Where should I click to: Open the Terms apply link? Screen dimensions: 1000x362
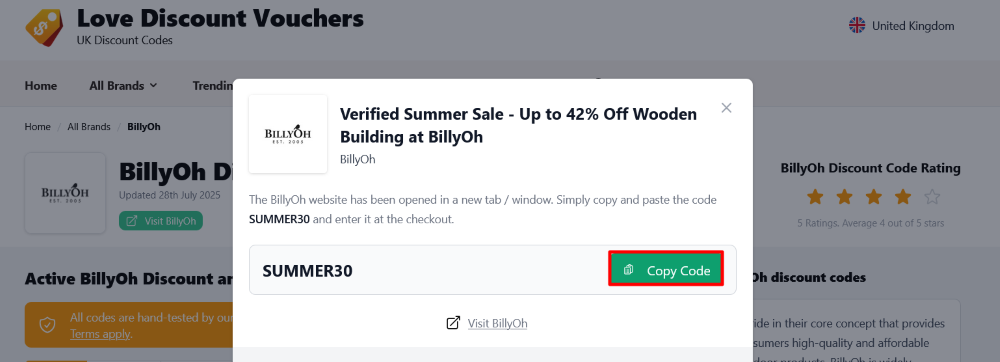100,334
